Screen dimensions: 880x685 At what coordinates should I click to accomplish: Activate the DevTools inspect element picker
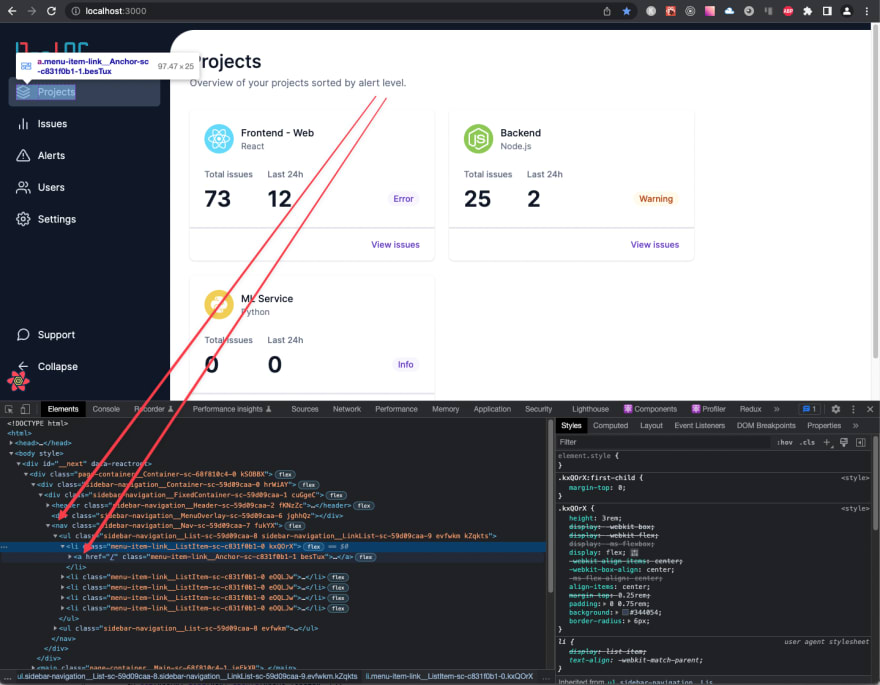click(9, 410)
